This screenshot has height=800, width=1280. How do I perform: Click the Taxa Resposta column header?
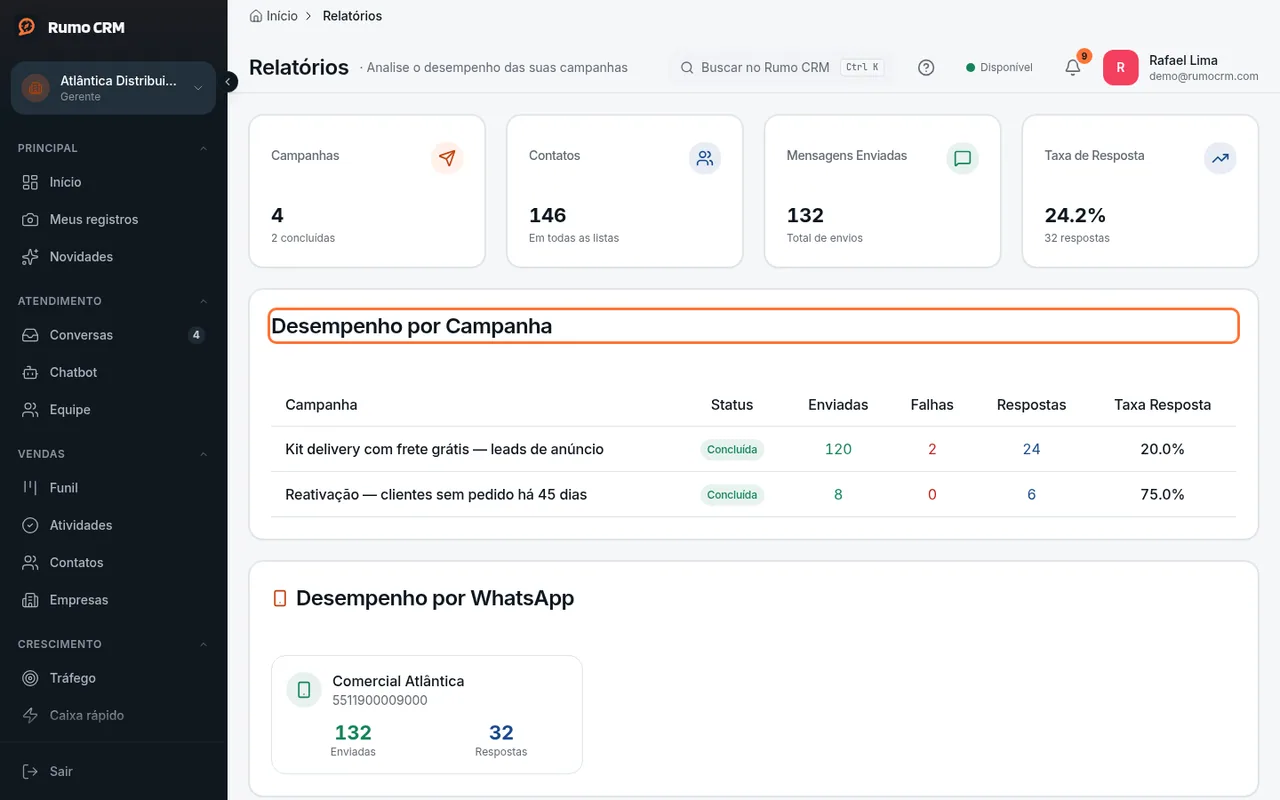[x=1162, y=405]
